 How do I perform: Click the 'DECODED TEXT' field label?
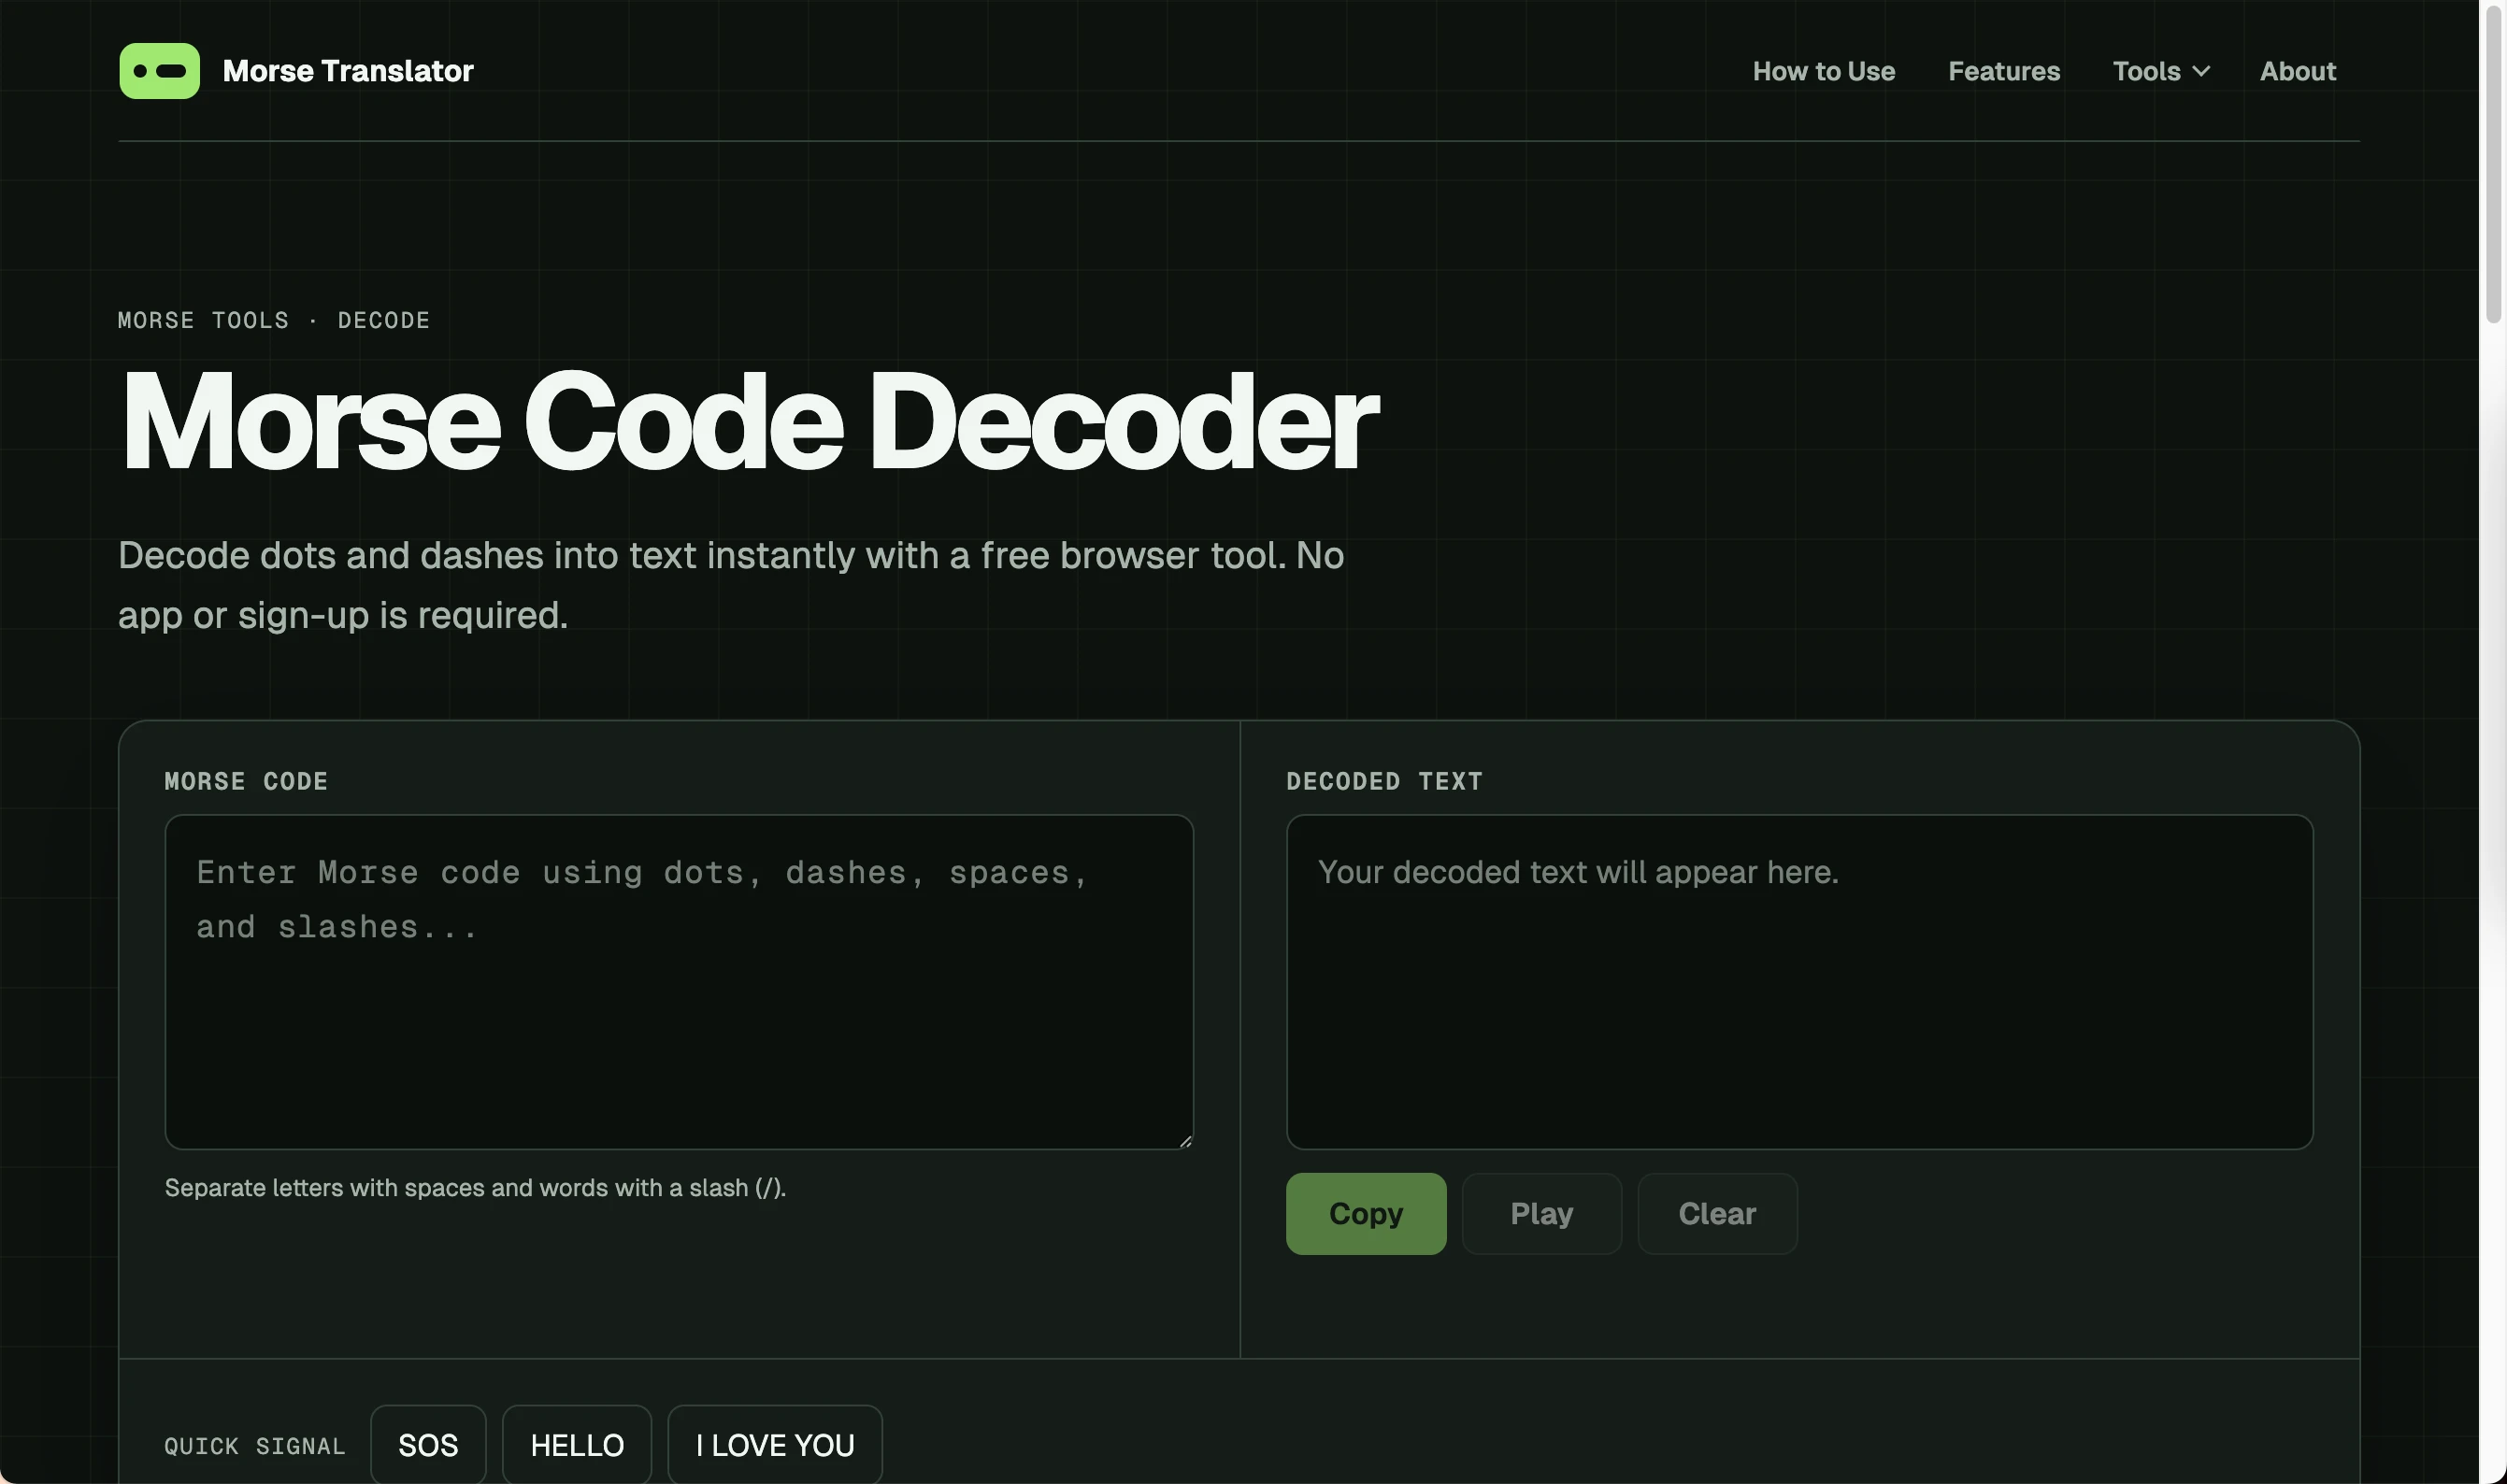pos(1384,781)
